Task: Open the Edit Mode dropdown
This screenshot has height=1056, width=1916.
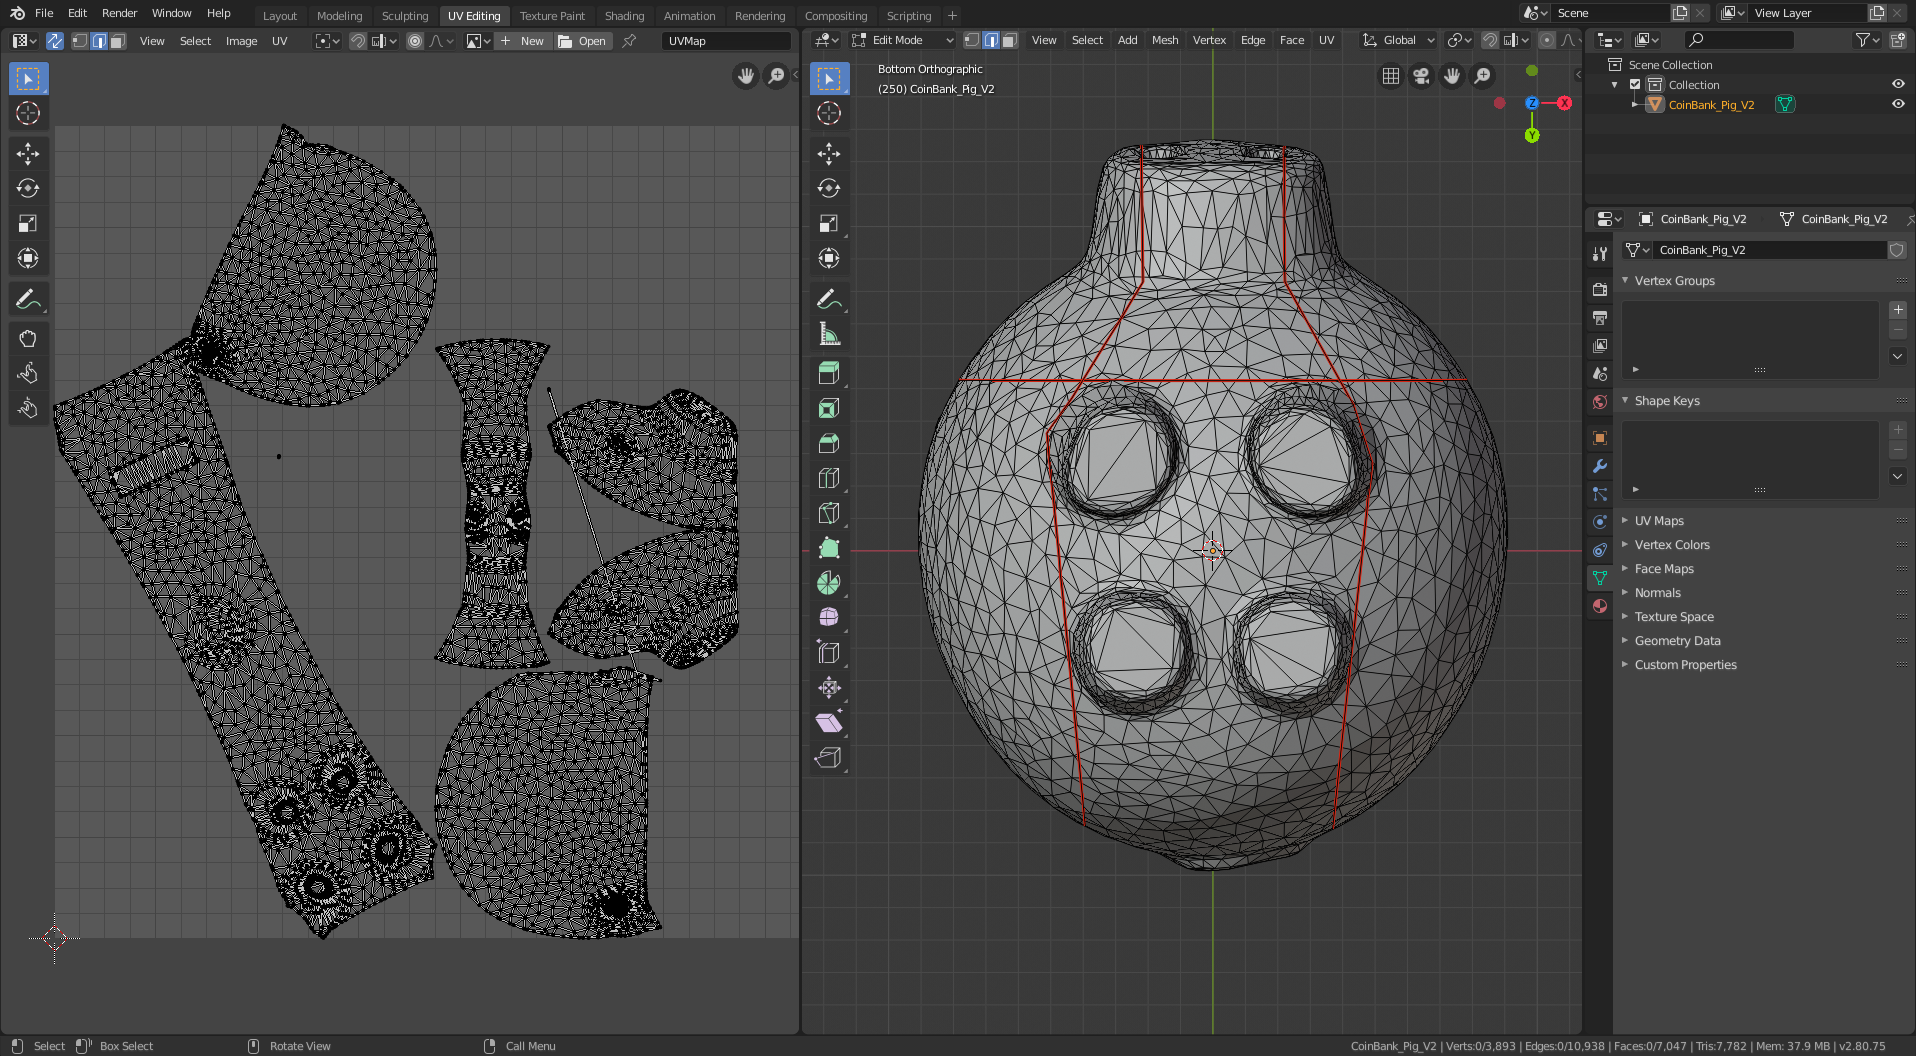Action: coord(902,40)
